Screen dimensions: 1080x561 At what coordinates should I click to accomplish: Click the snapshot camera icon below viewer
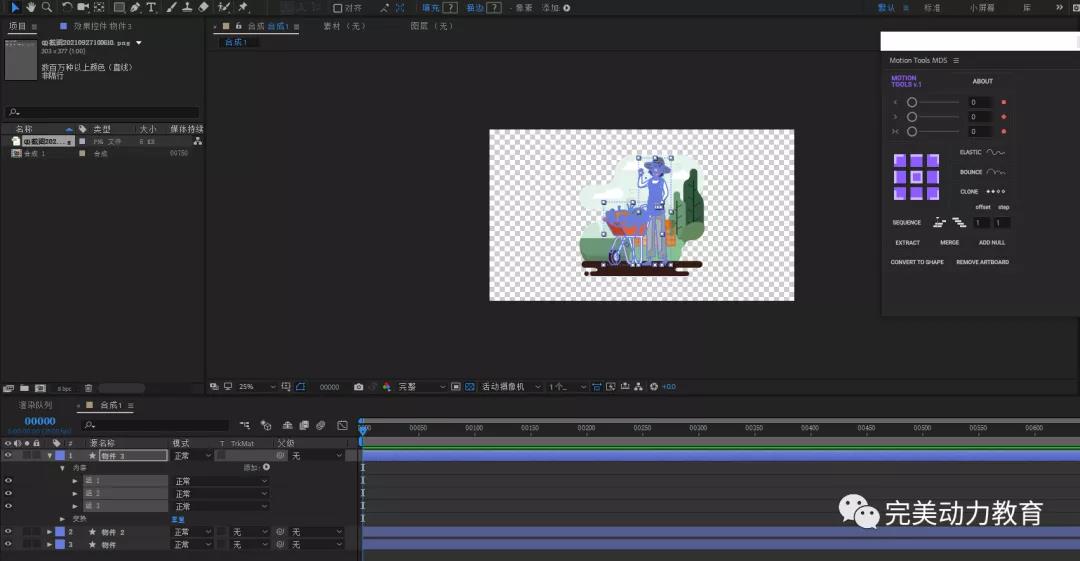[359, 387]
